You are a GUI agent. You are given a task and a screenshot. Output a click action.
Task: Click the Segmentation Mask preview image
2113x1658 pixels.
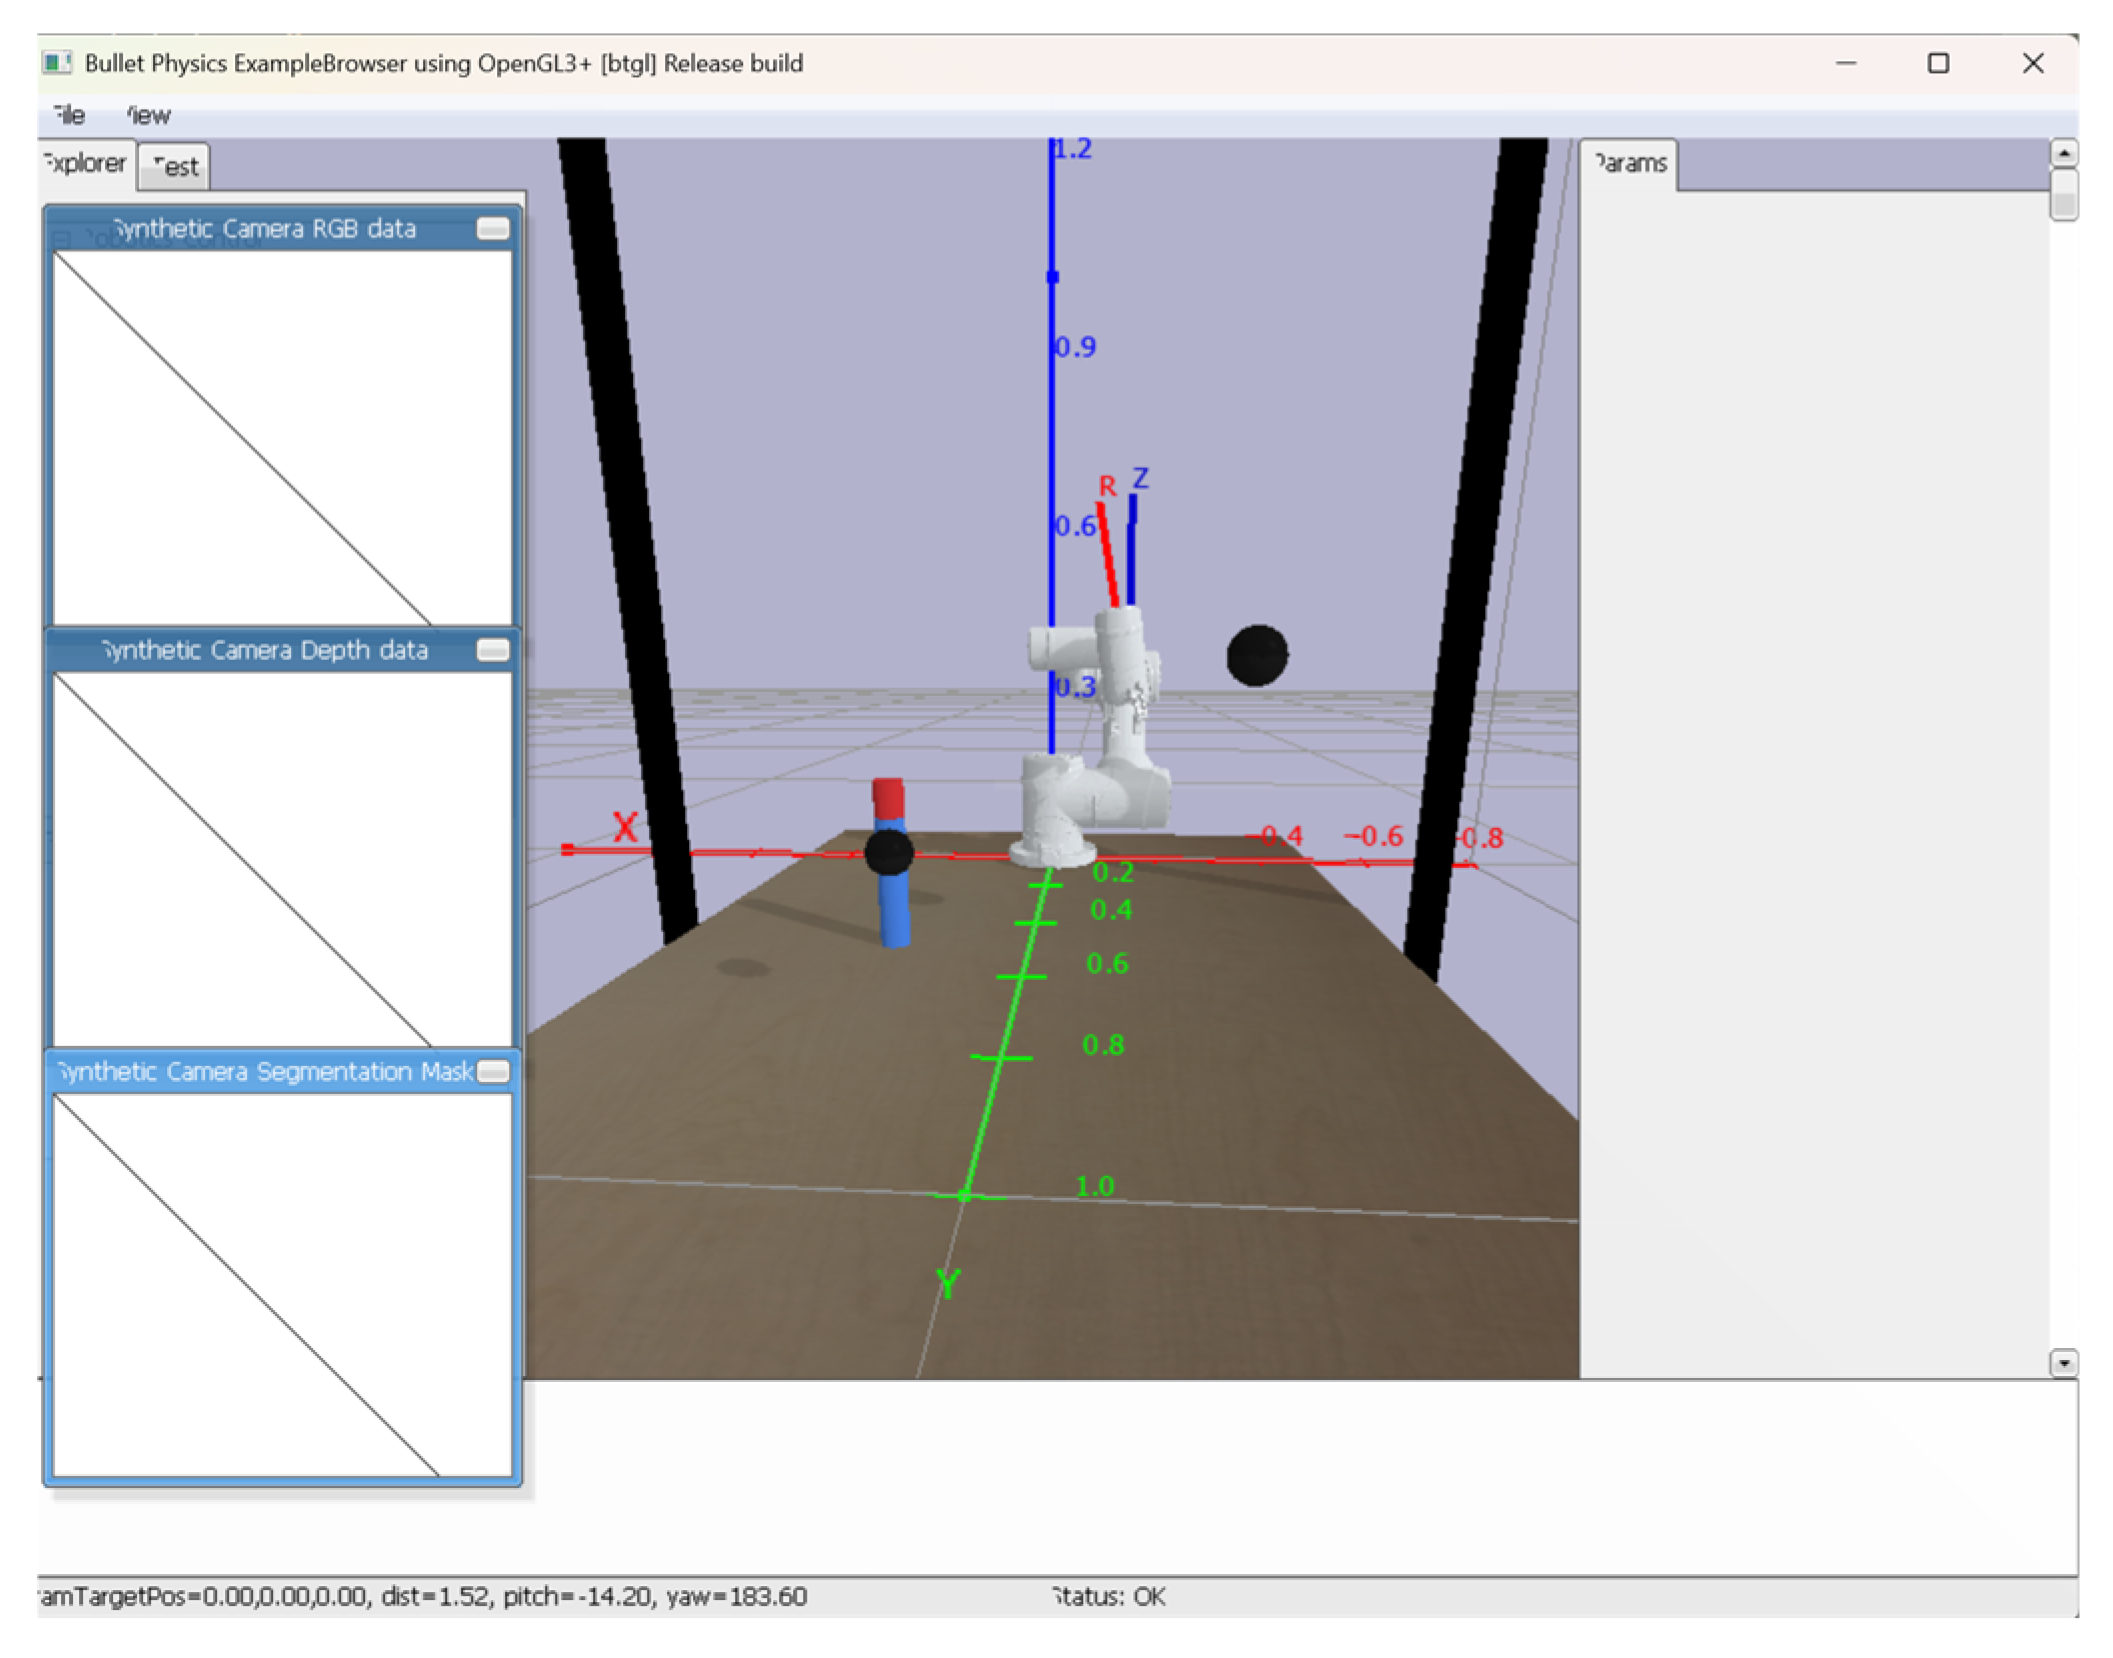pos(282,1283)
